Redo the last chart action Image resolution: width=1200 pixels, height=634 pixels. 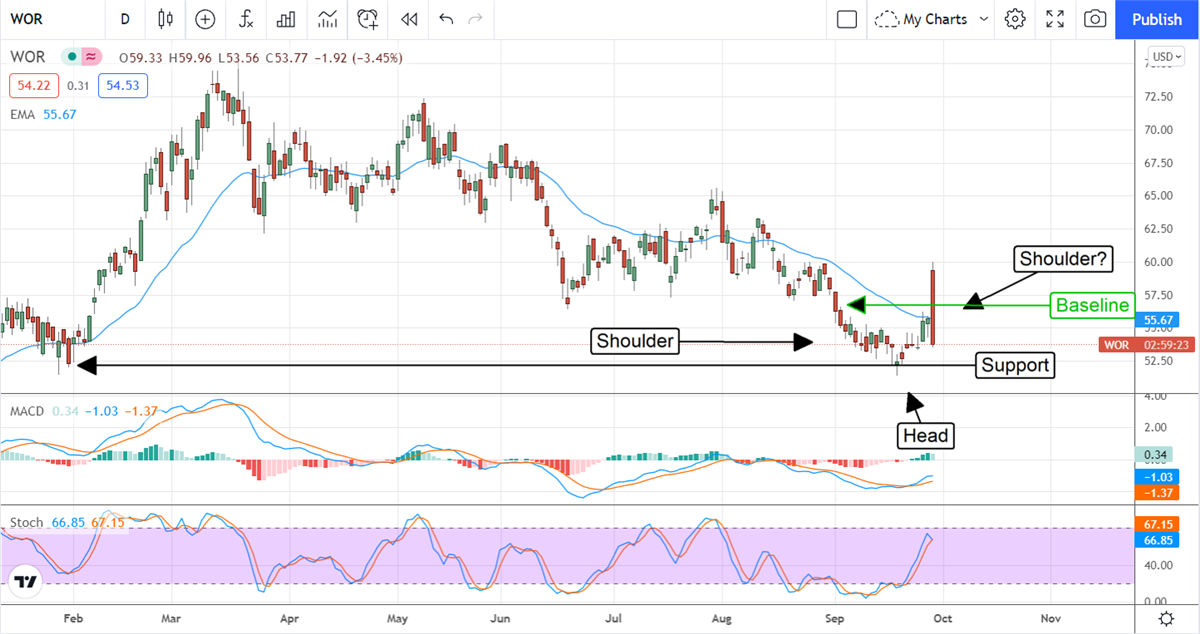pyautogui.click(x=475, y=18)
